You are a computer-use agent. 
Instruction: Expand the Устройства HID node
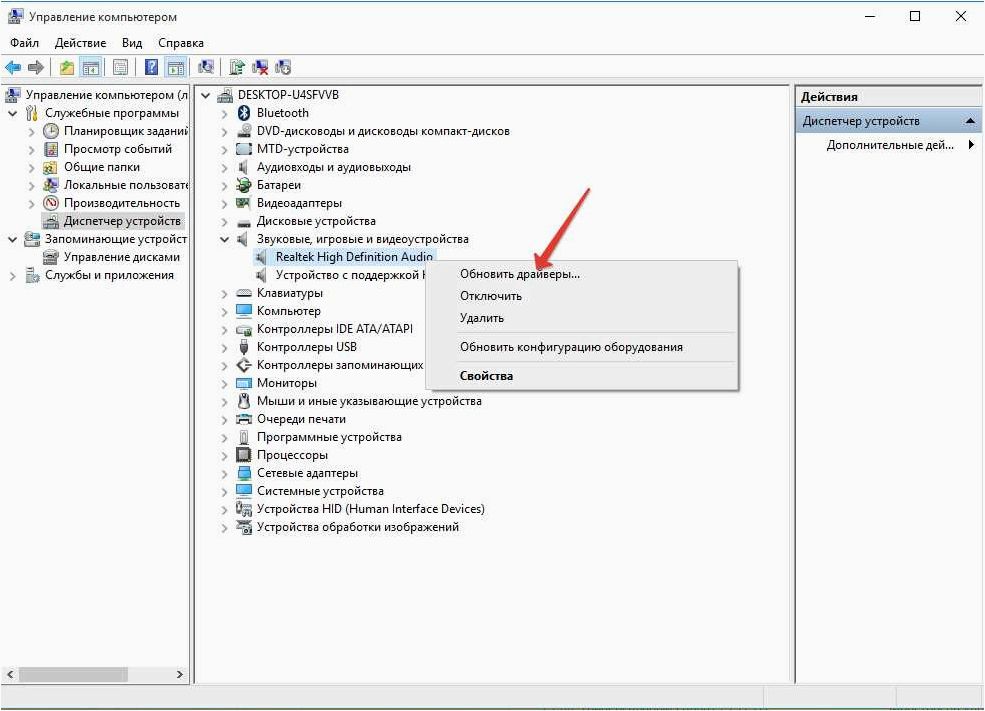click(224, 509)
